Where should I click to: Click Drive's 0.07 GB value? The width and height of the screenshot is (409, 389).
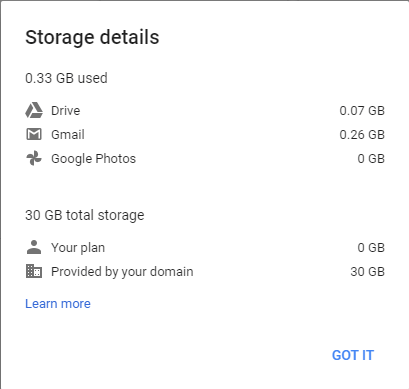click(x=362, y=111)
